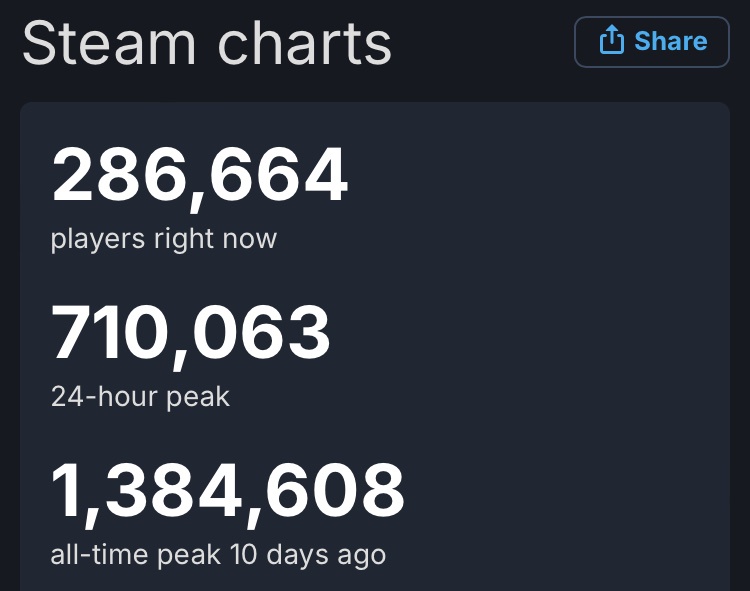This screenshot has height=591, width=750.
Task: Click the 286,664 current players number
Action: point(199,176)
